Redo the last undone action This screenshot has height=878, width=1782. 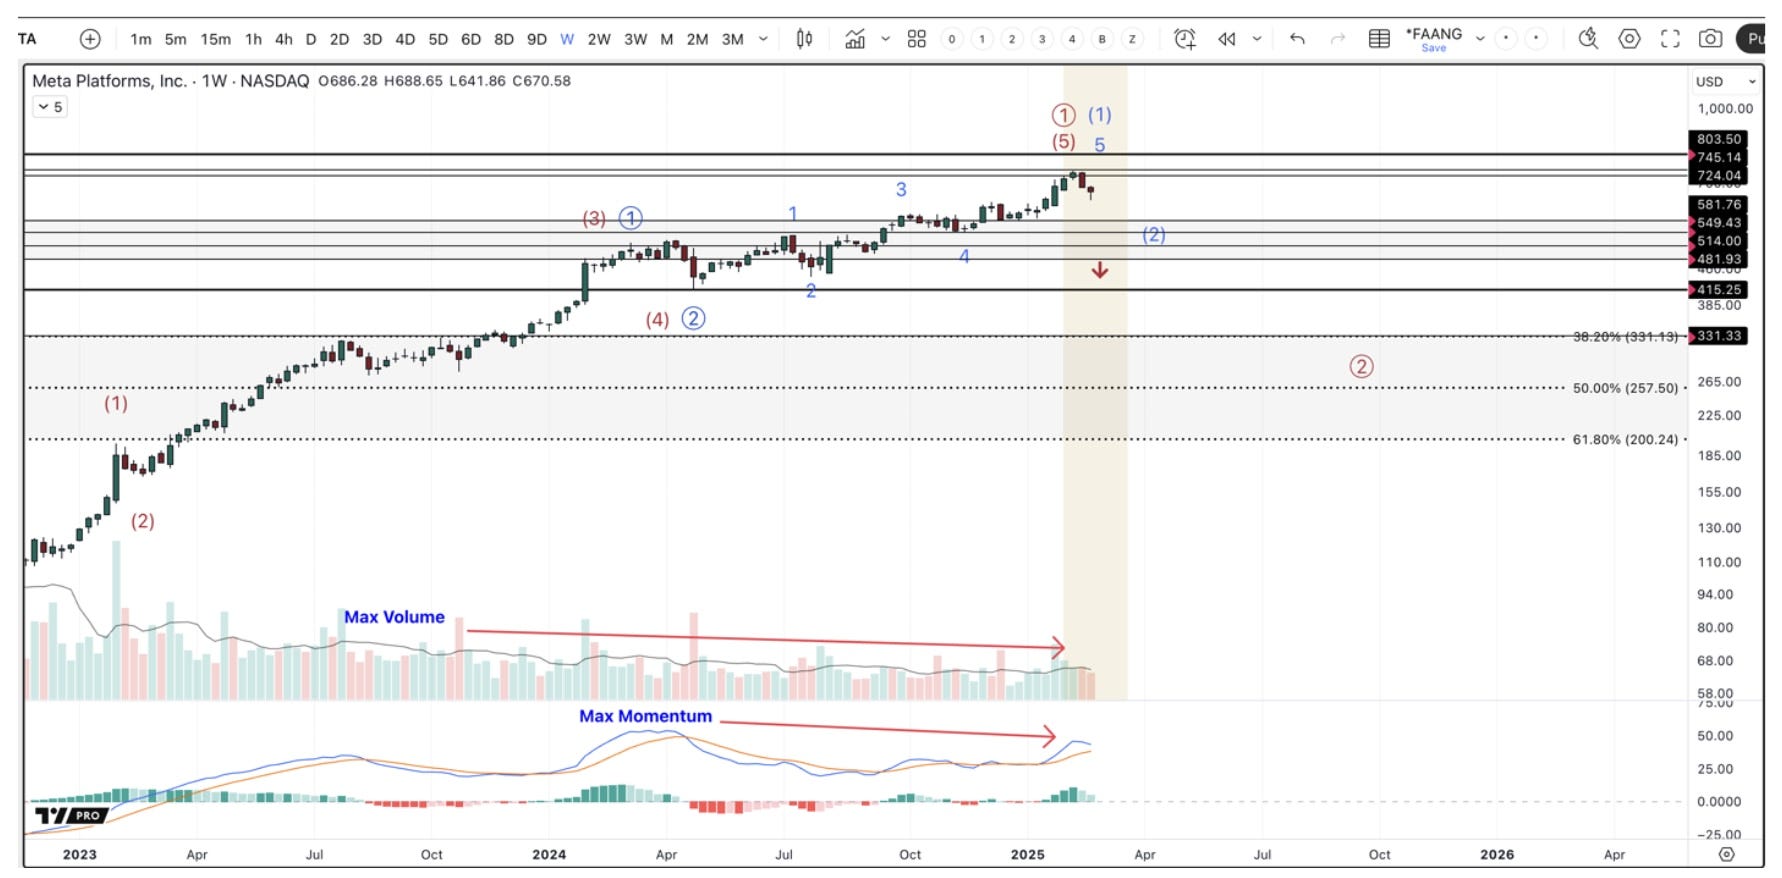(x=1338, y=39)
